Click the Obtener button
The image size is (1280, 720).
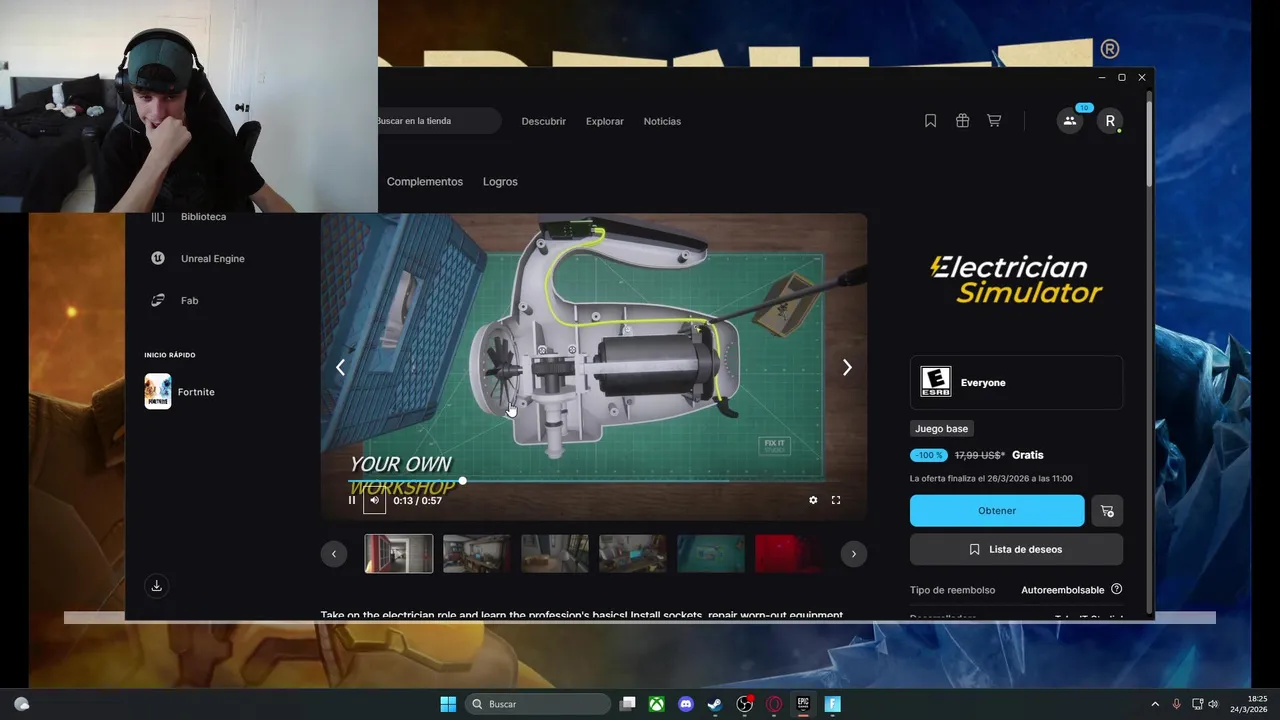point(997,510)
